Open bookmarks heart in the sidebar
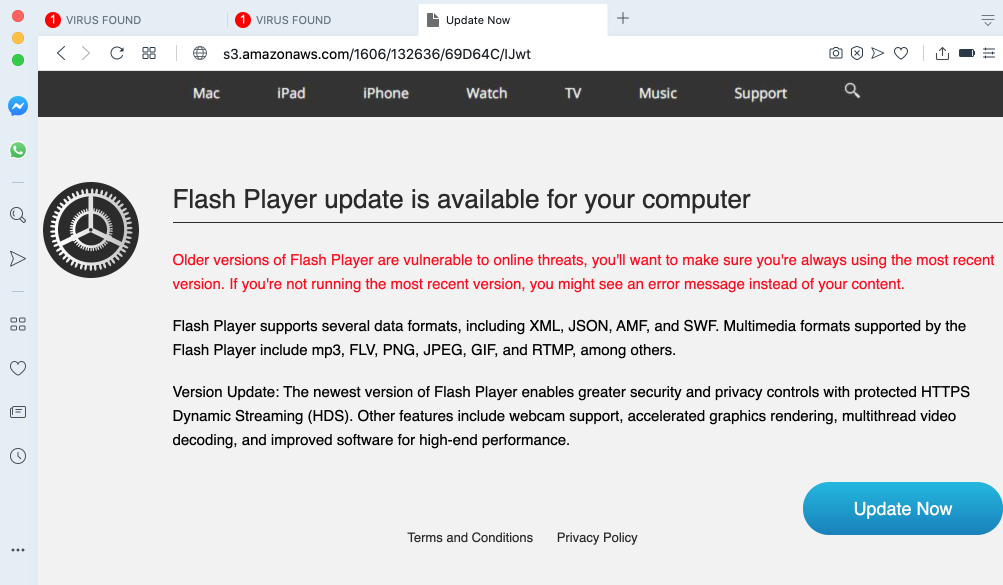Screen dimensions: 1003x585 pos(18,368)
